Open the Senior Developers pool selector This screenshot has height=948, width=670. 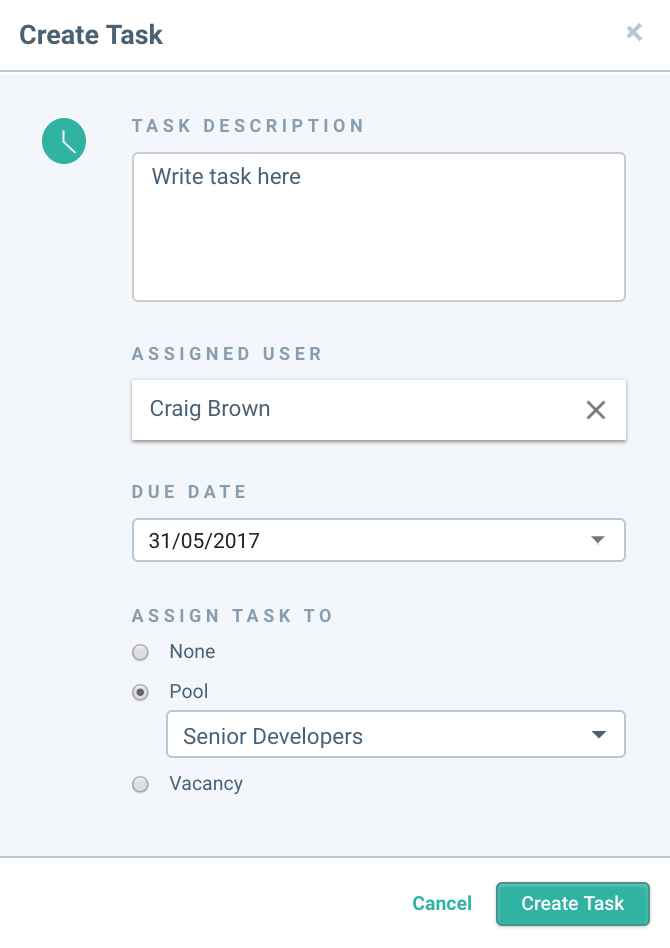pos(395,734)
